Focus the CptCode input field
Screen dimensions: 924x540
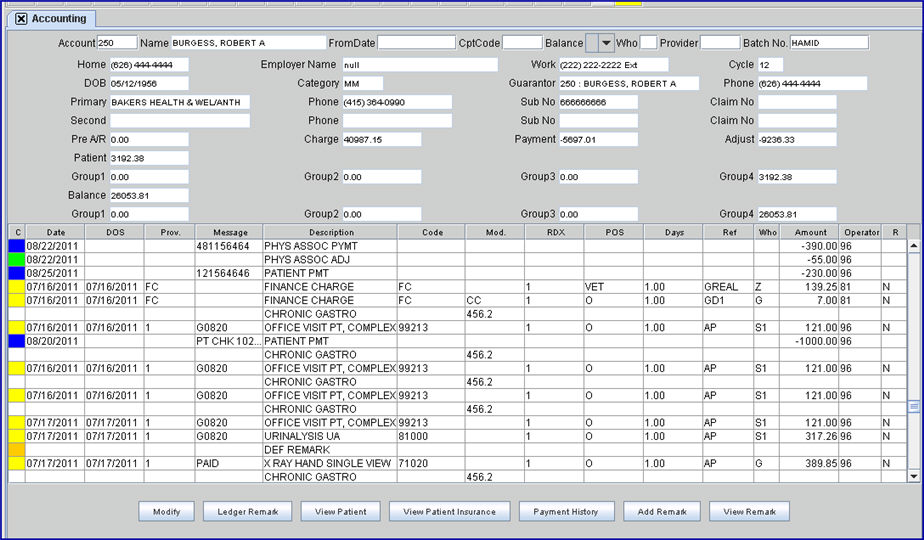click(x=522, y=43)
